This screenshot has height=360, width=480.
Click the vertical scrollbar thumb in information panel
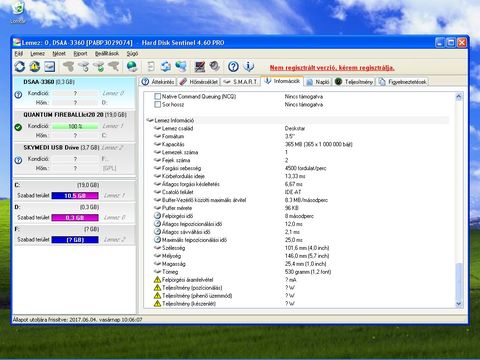(x=459, y=281)
